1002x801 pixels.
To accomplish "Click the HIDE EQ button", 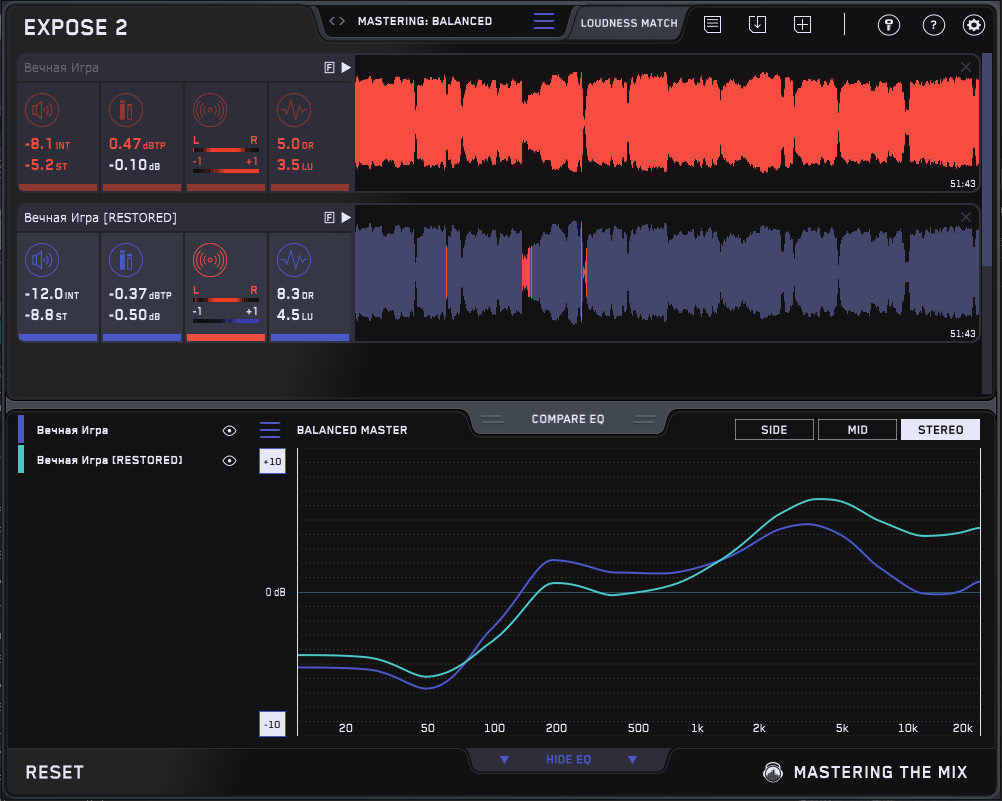I will click(568, 759).
